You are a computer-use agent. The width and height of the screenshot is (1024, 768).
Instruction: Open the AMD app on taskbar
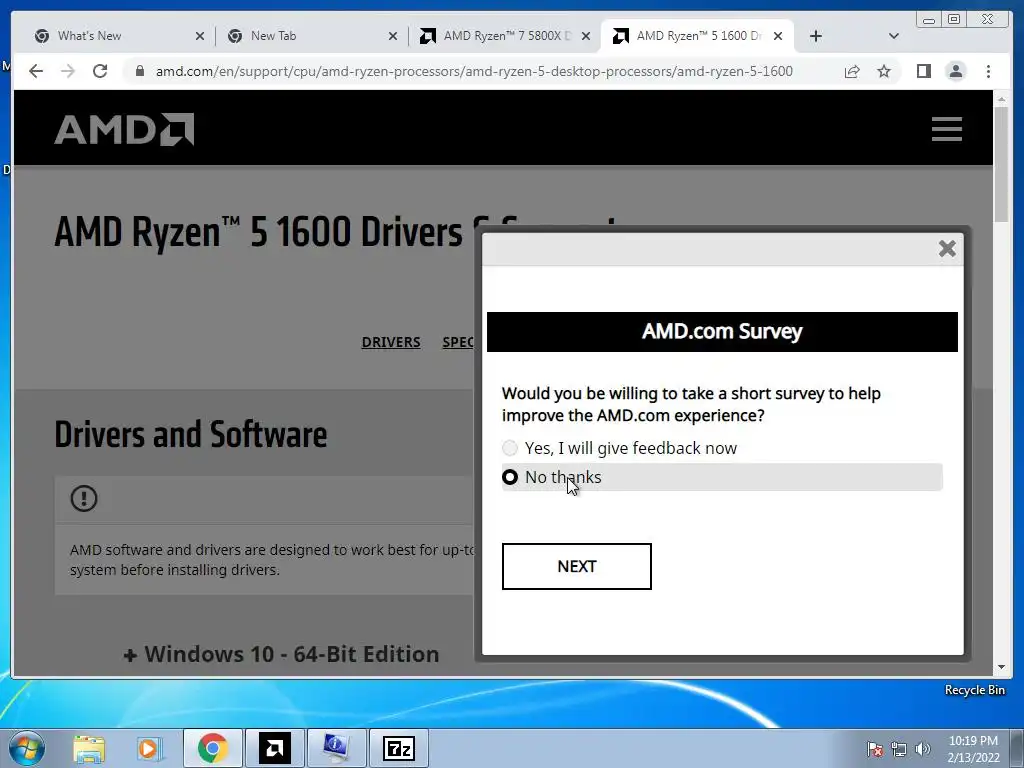coord(274,748)
